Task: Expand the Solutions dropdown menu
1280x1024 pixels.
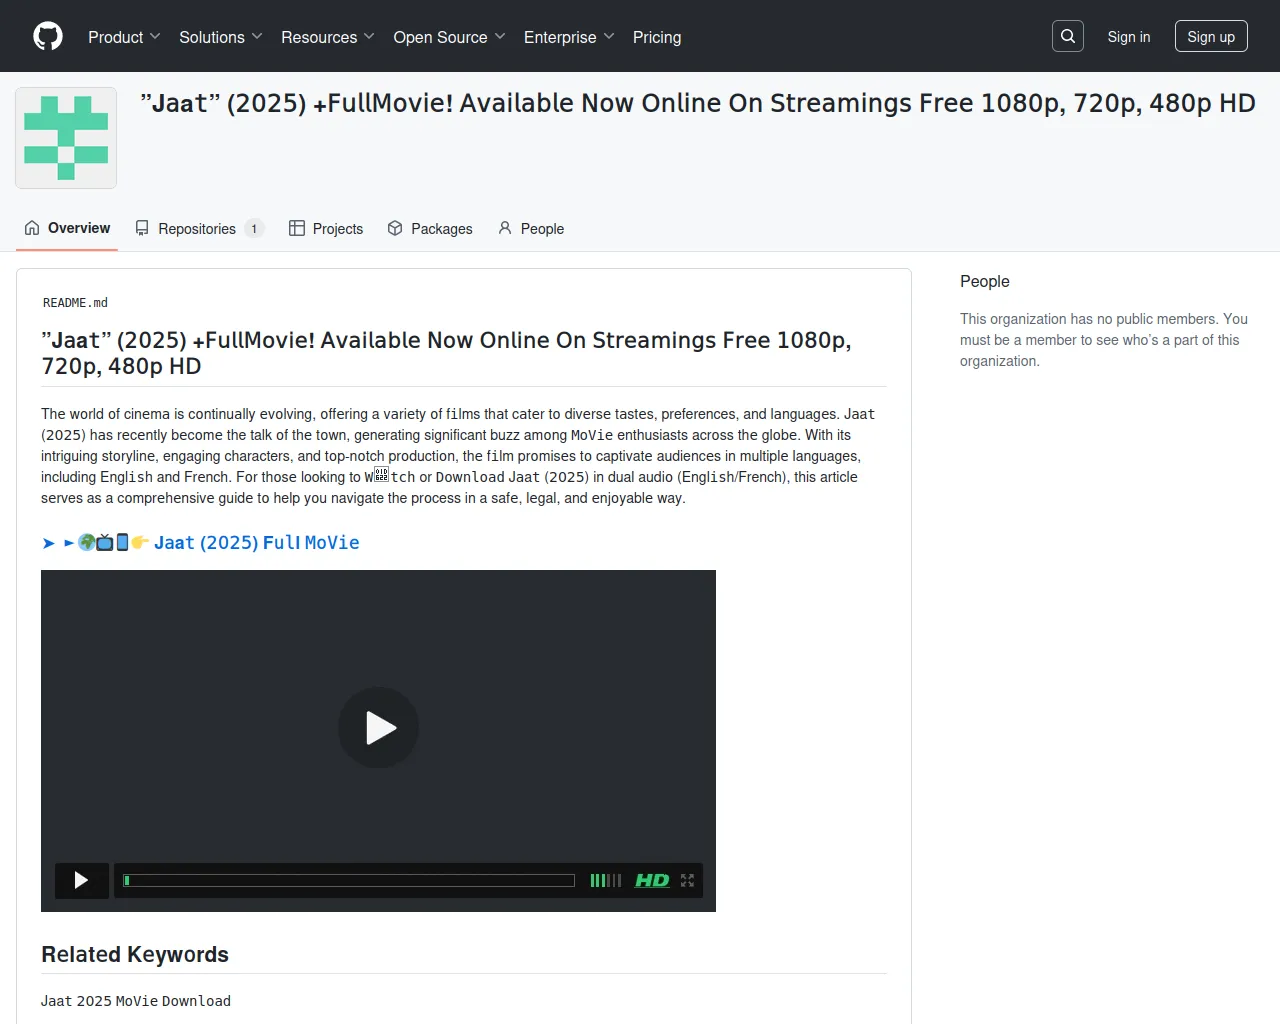Action: [x=220, y=37]
